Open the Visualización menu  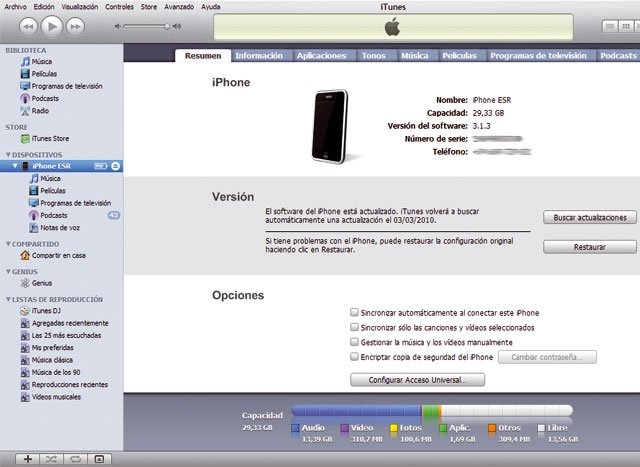coord(80,7)
